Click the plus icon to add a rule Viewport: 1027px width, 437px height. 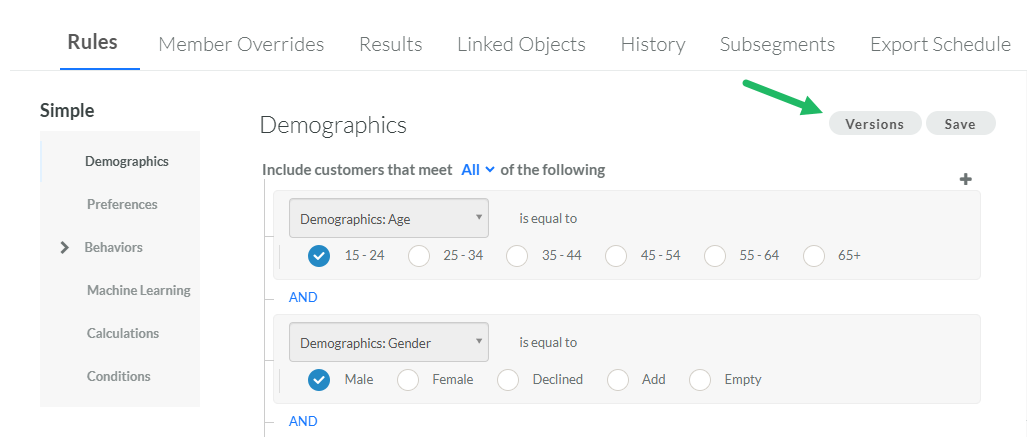coord(965,180)
